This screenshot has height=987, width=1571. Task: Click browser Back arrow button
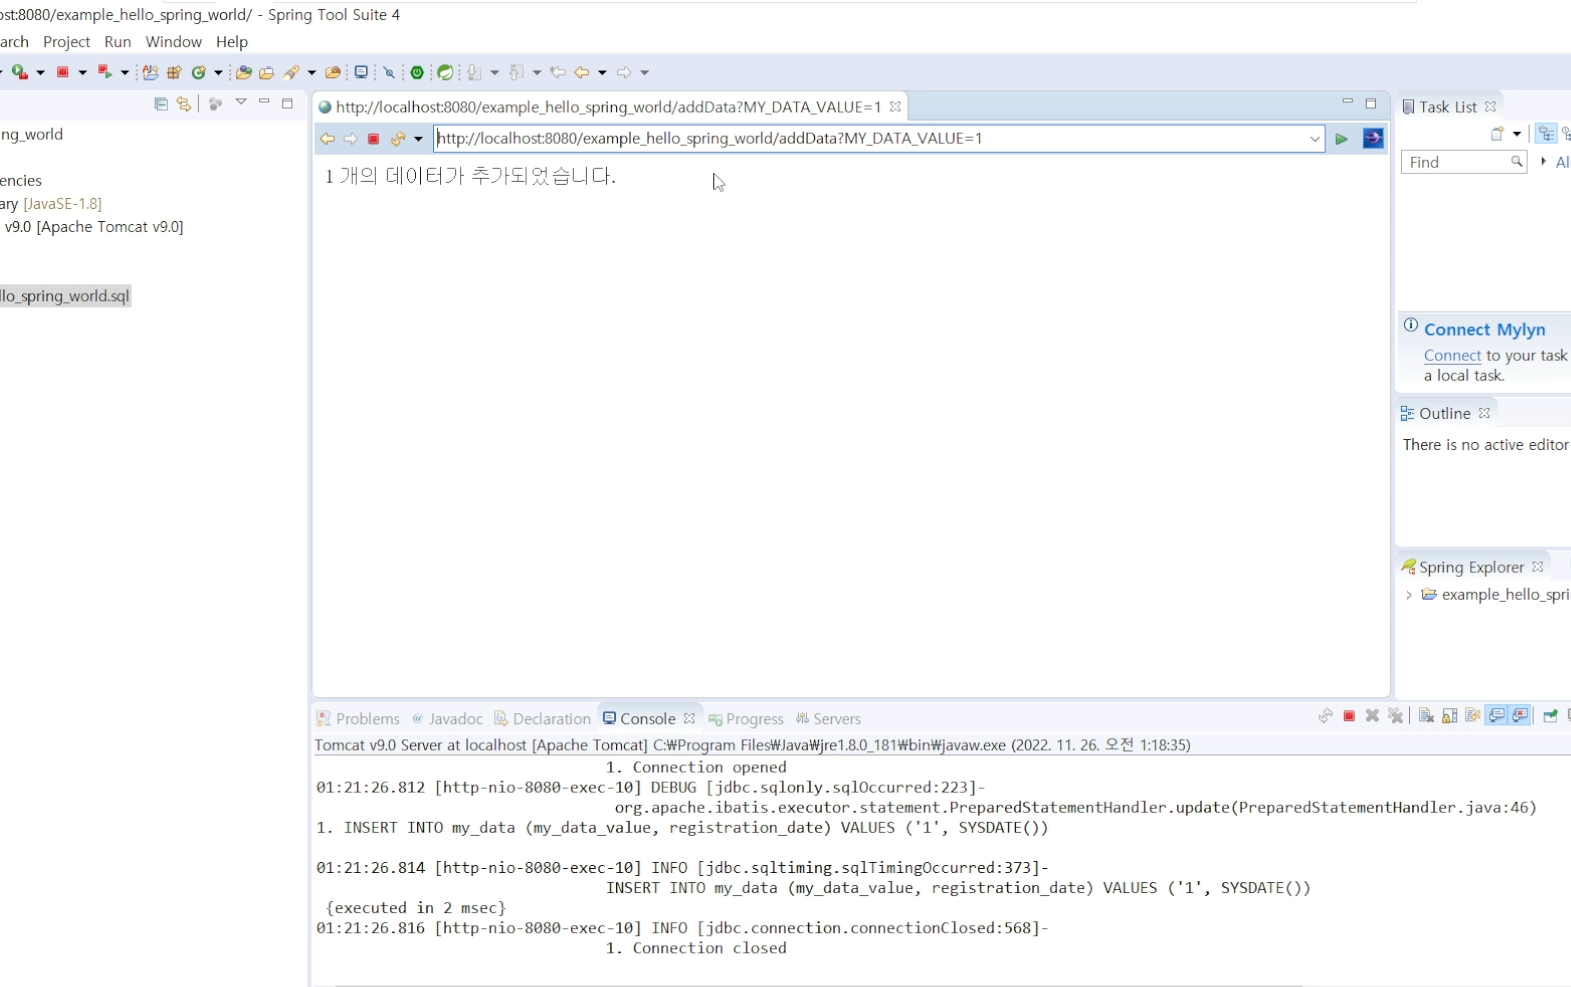(x=327, y=139)
